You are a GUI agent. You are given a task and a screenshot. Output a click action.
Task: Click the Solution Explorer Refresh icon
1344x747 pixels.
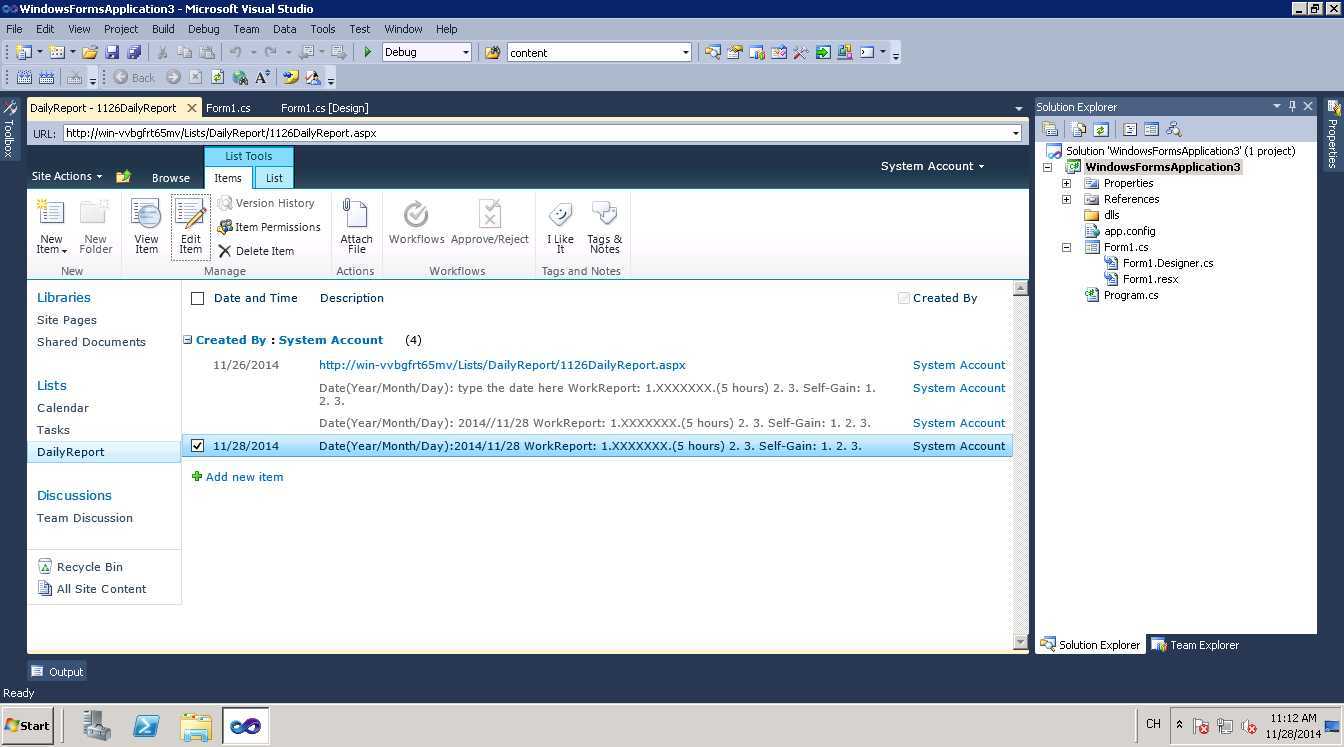click(x=1101, y=129)
